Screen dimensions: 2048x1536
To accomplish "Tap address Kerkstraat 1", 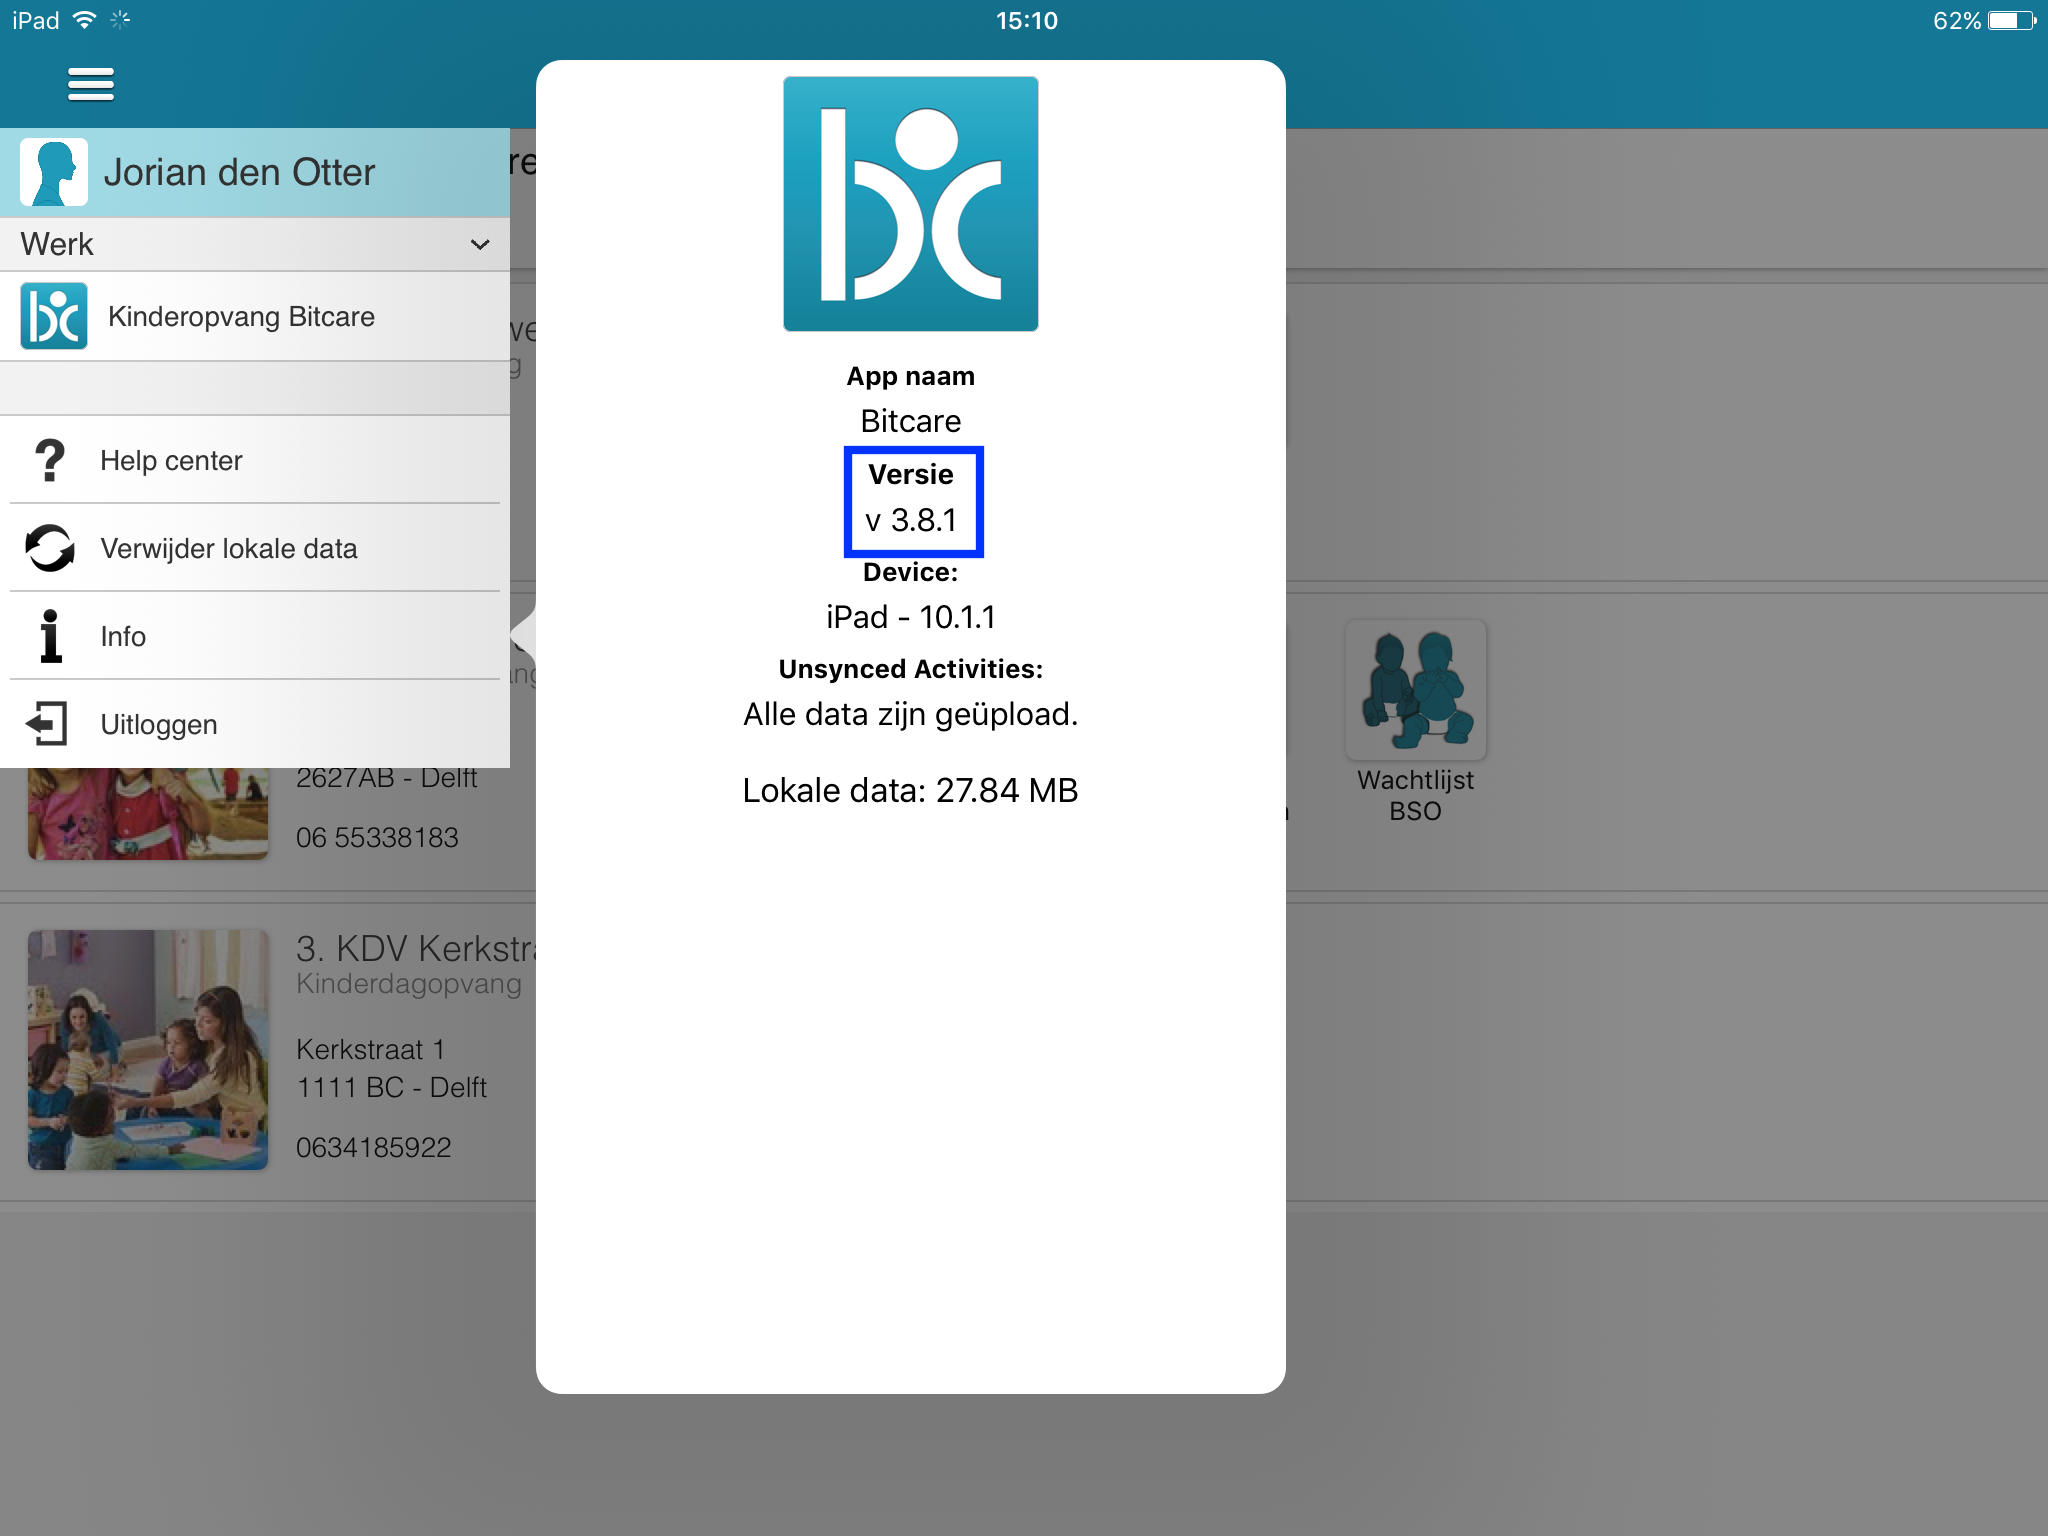I will 370,1049.
